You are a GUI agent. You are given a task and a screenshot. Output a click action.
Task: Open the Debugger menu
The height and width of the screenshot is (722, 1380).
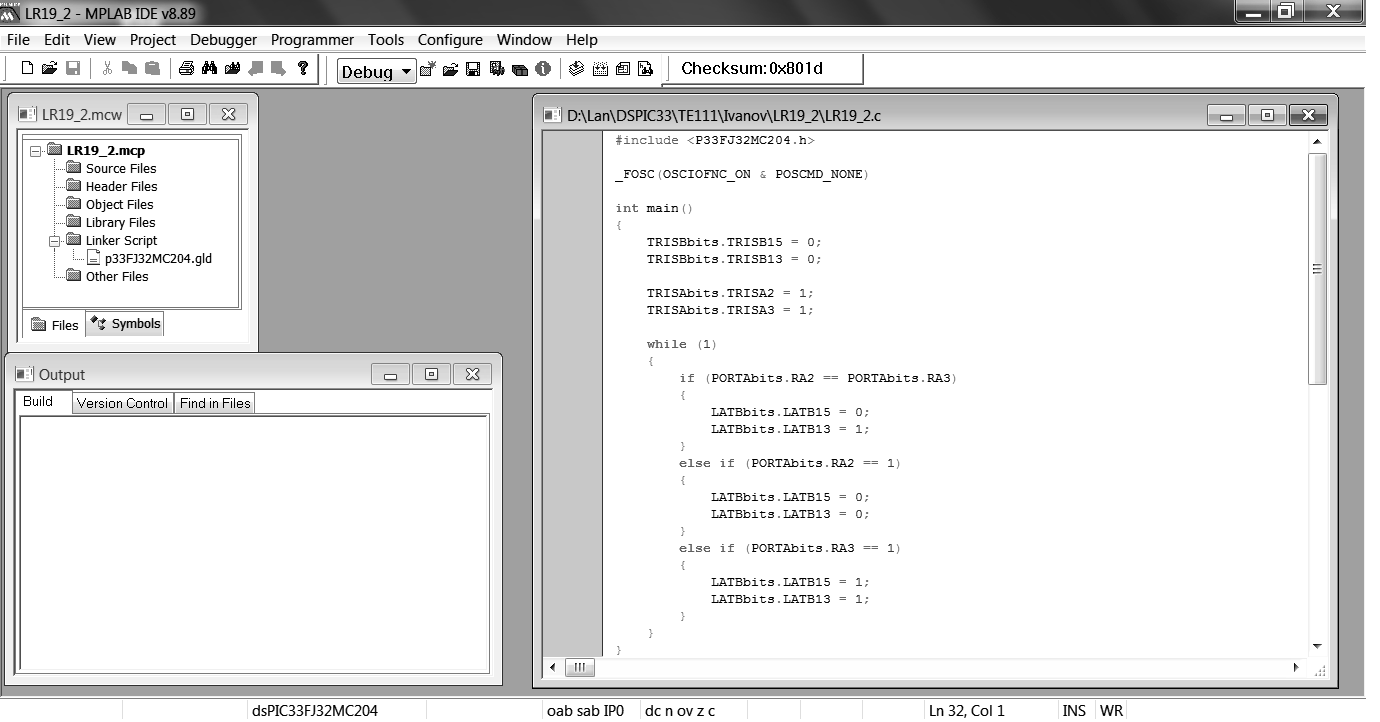click(224, 40)
